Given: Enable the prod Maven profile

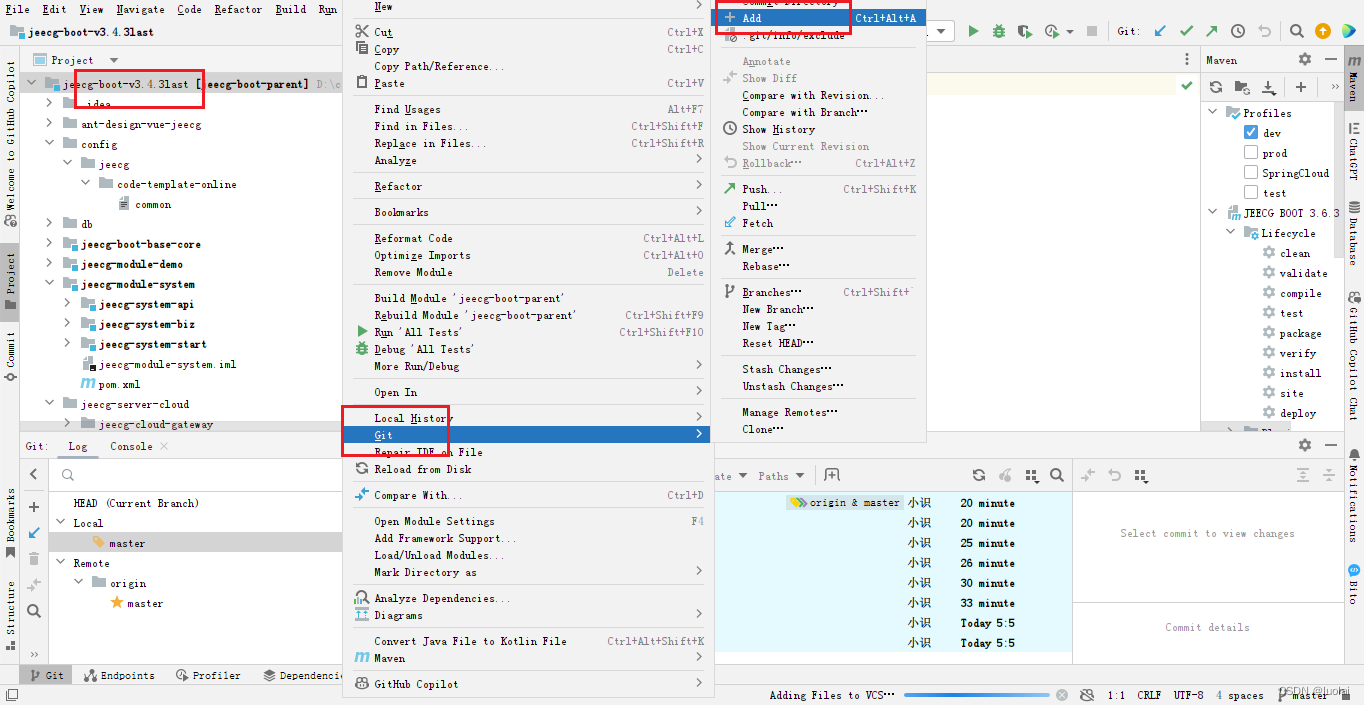Looking at the screenshot, I should 1251,152.
